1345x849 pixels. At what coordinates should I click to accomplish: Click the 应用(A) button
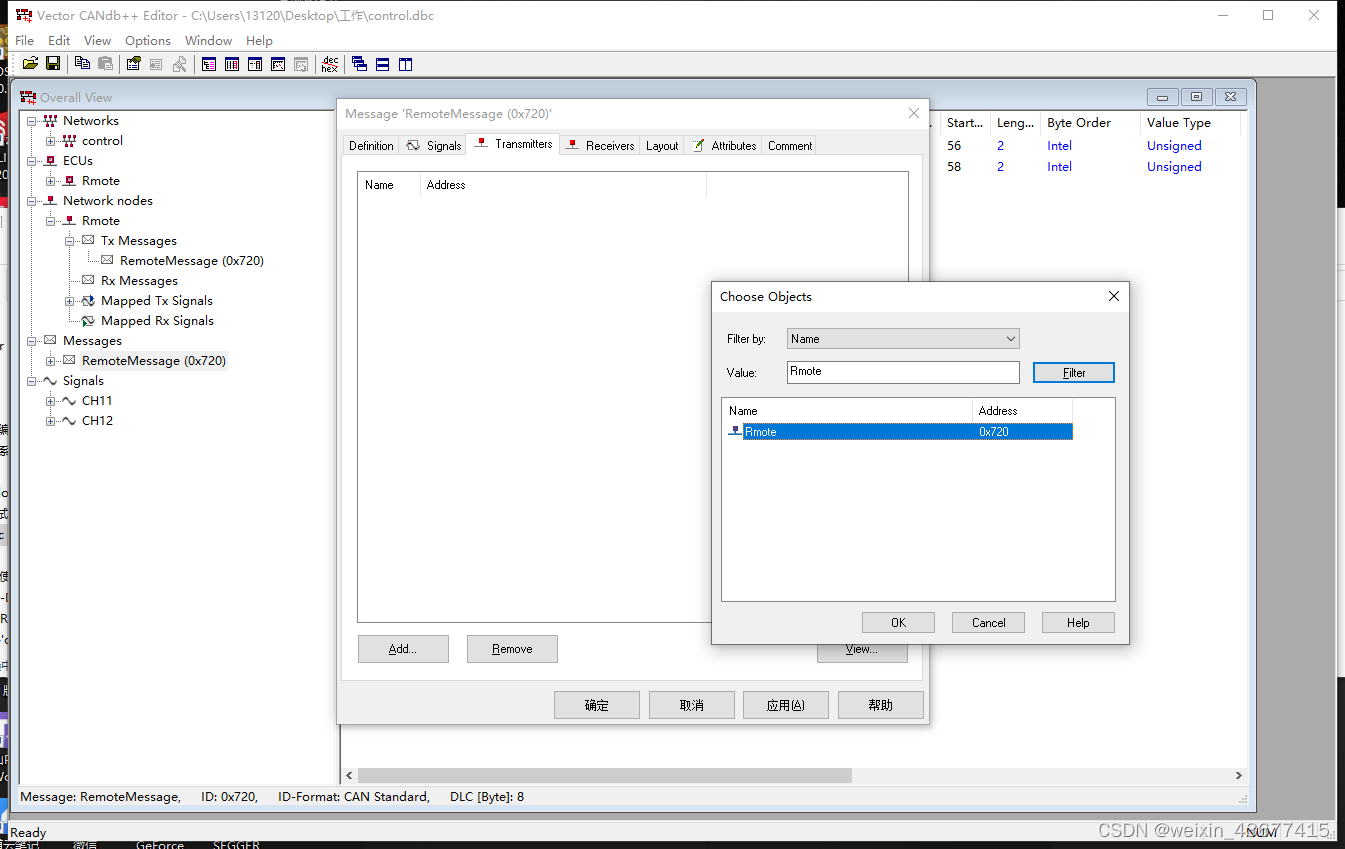(x=786, y=705)
